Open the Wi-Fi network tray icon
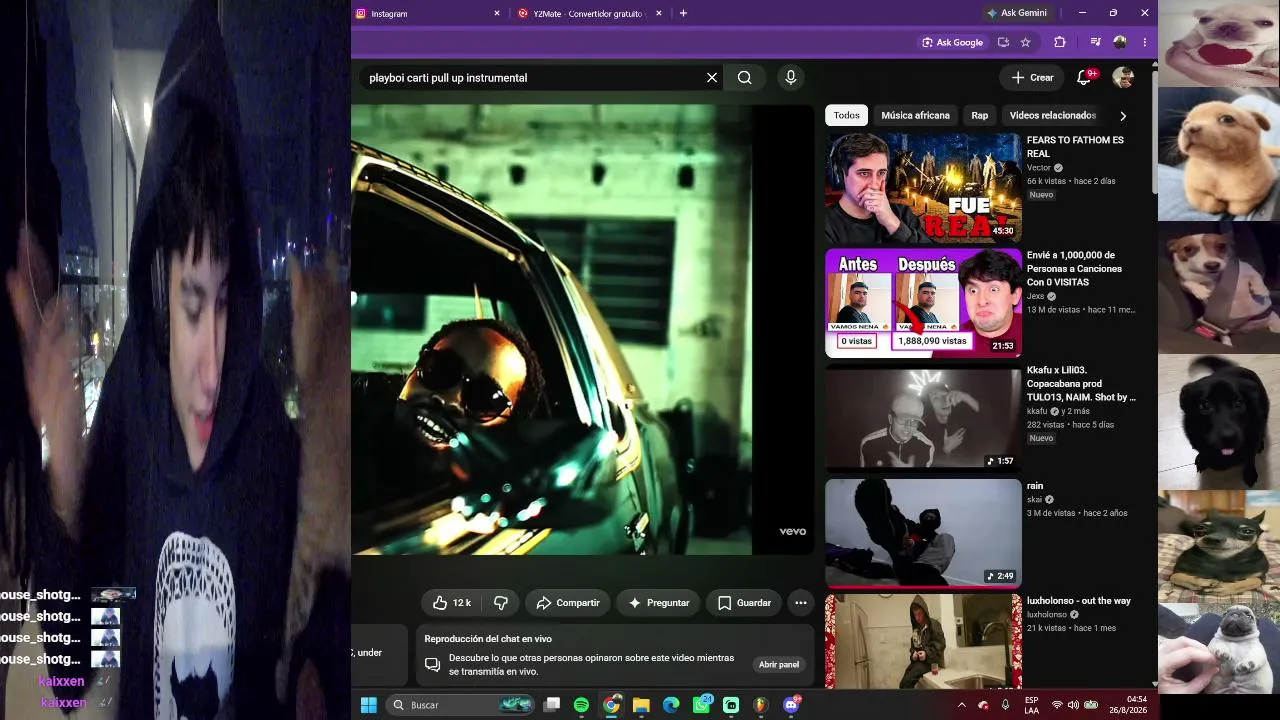Viewport: 1280px width, 720px height. (1057, 705)
